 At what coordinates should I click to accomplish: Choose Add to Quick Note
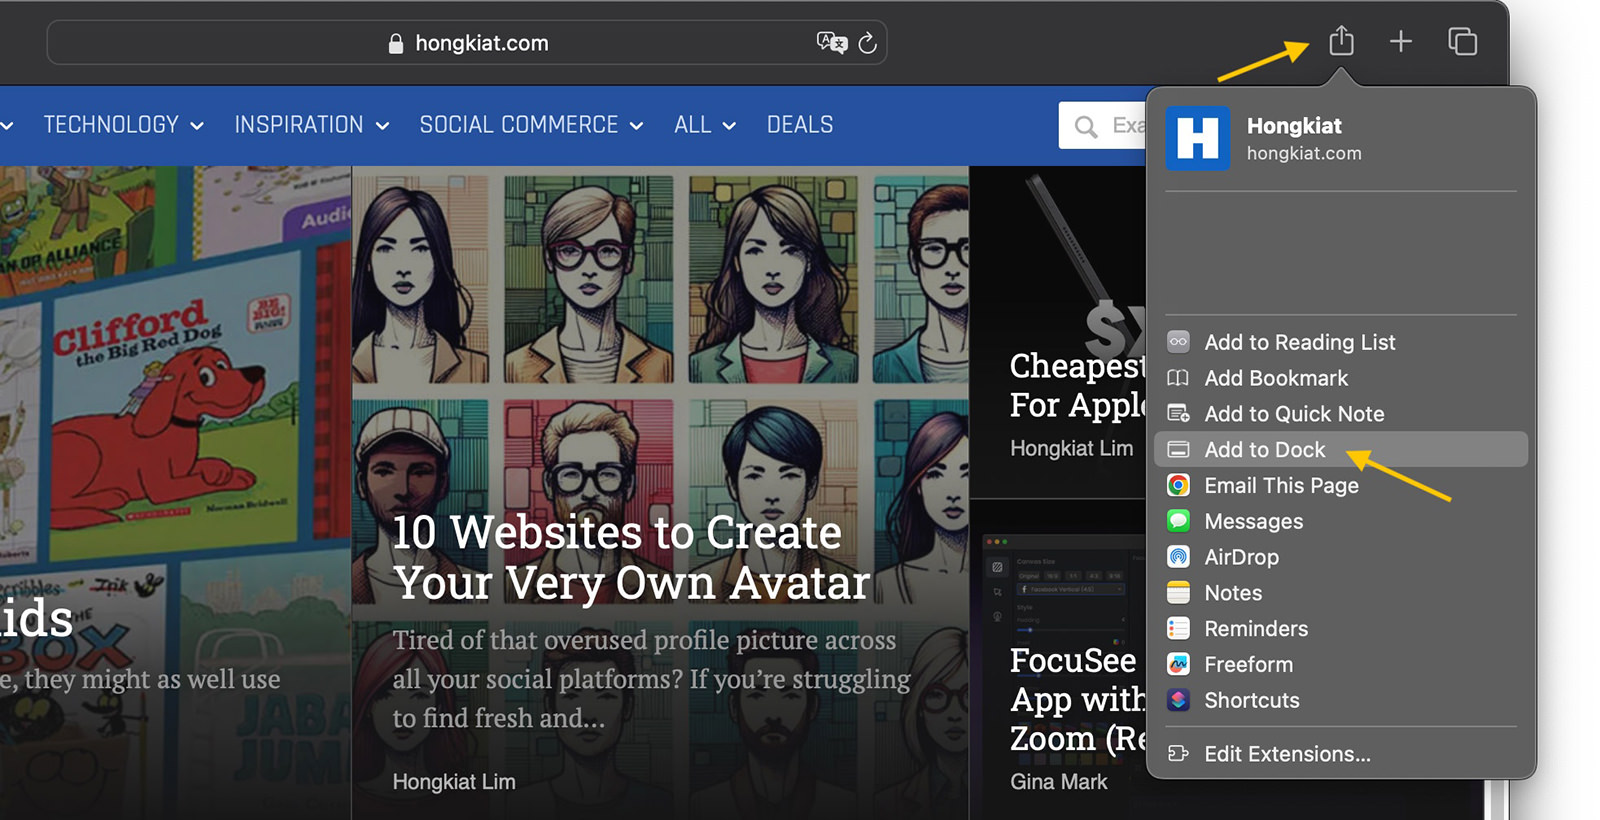(x=1340, y=414)
